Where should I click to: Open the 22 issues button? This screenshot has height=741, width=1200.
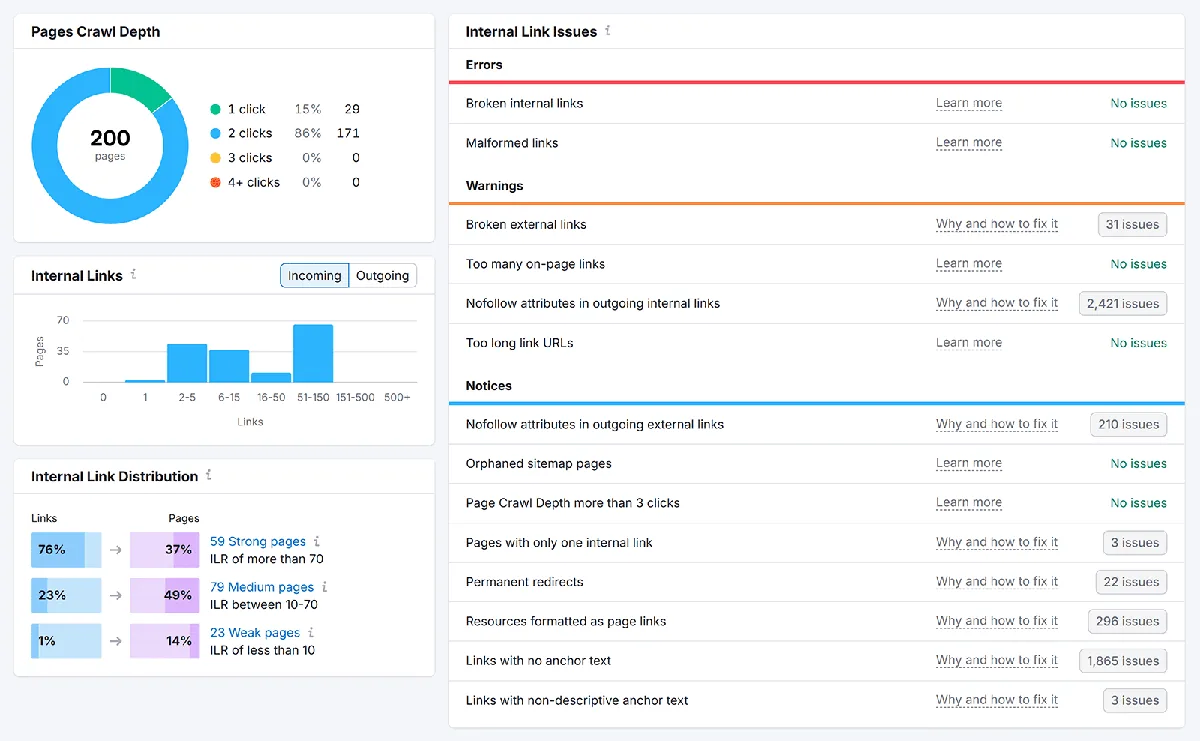pyautogui.click(x=1131, y=582)
